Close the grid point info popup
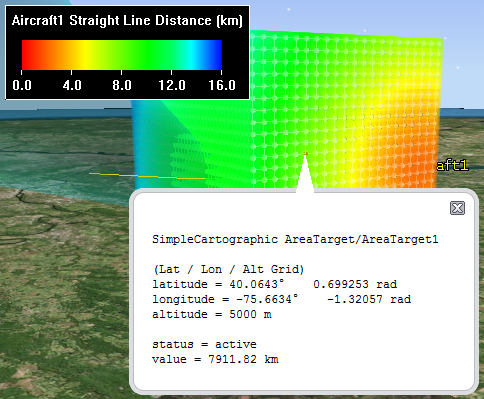Screen dimensions: 484x399 457,208
